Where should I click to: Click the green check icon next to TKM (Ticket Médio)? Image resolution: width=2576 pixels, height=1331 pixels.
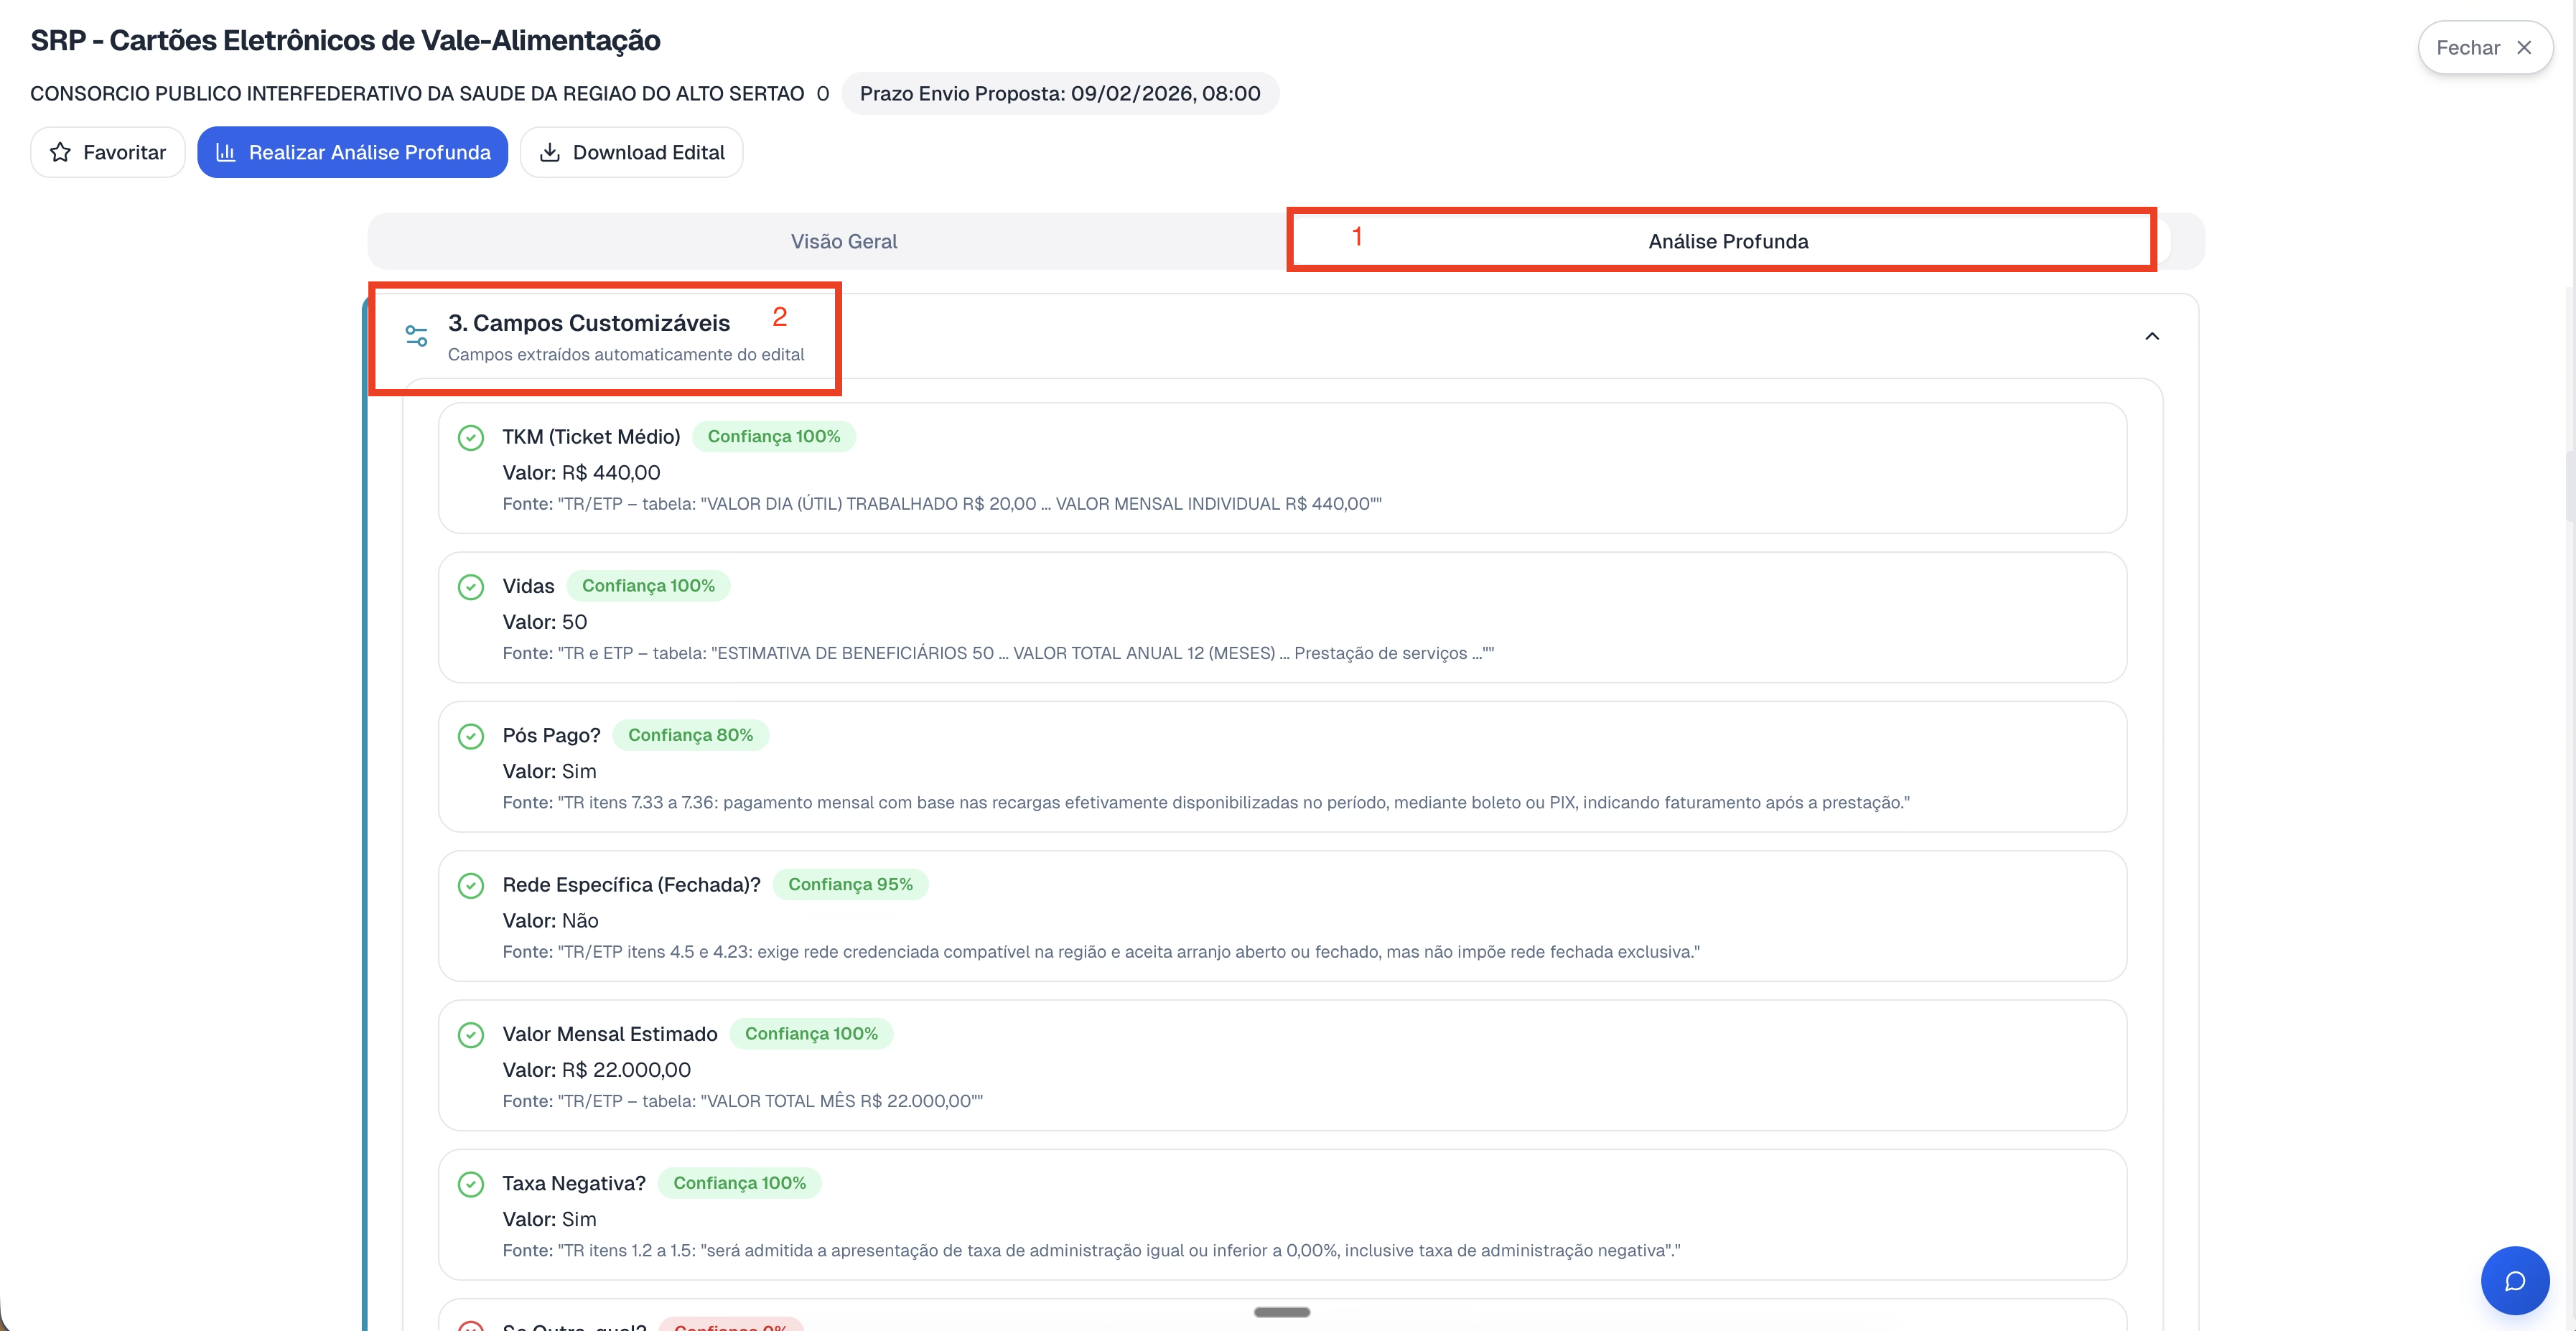click(x=471, y=437)
